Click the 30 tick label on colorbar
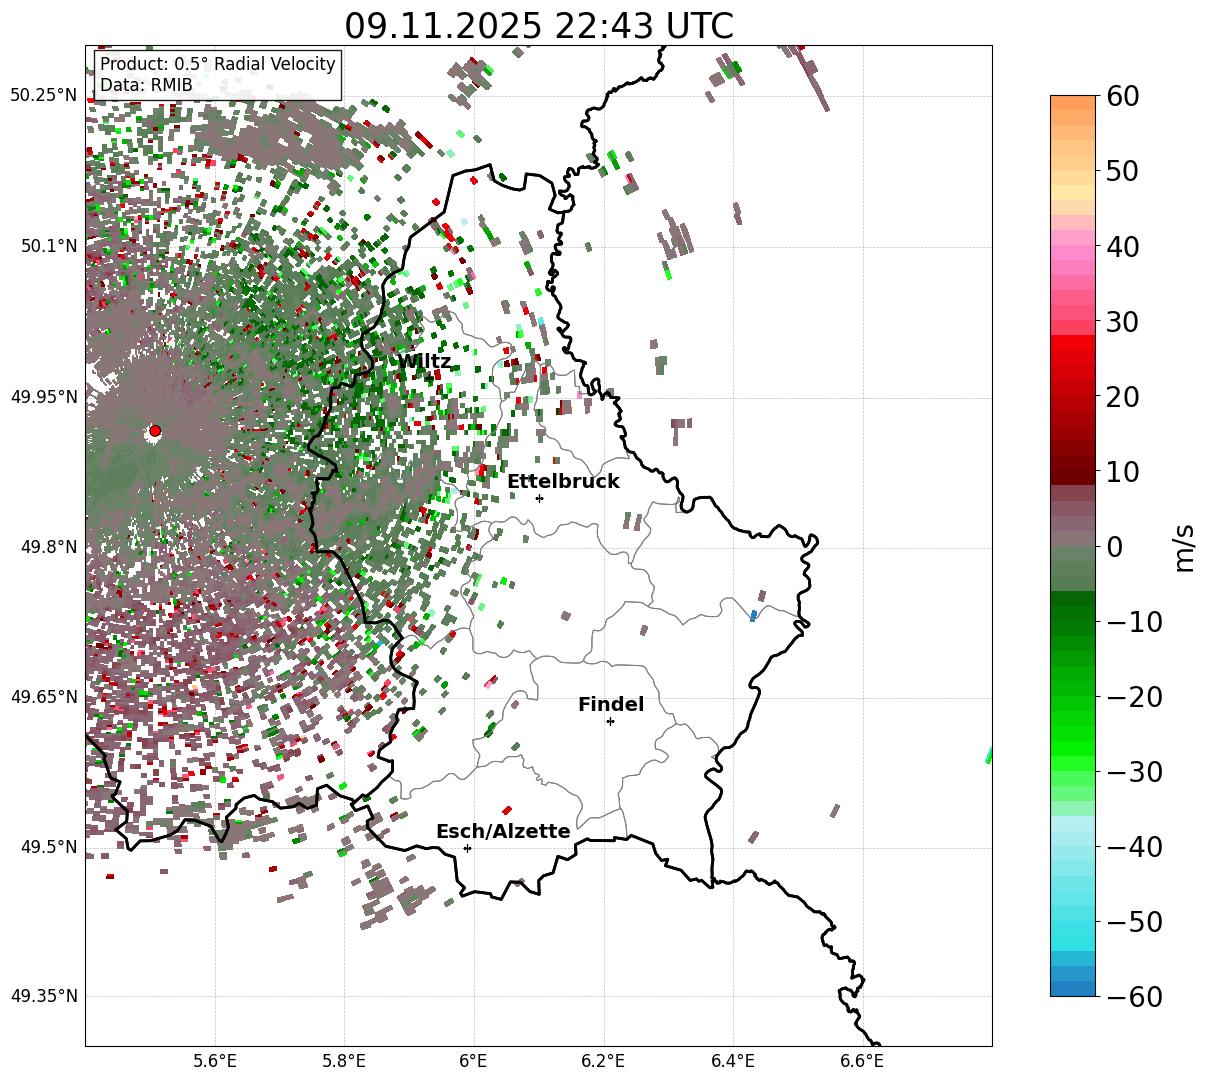This screenshot has width=1207, height=1081. tap(1121, 322)
